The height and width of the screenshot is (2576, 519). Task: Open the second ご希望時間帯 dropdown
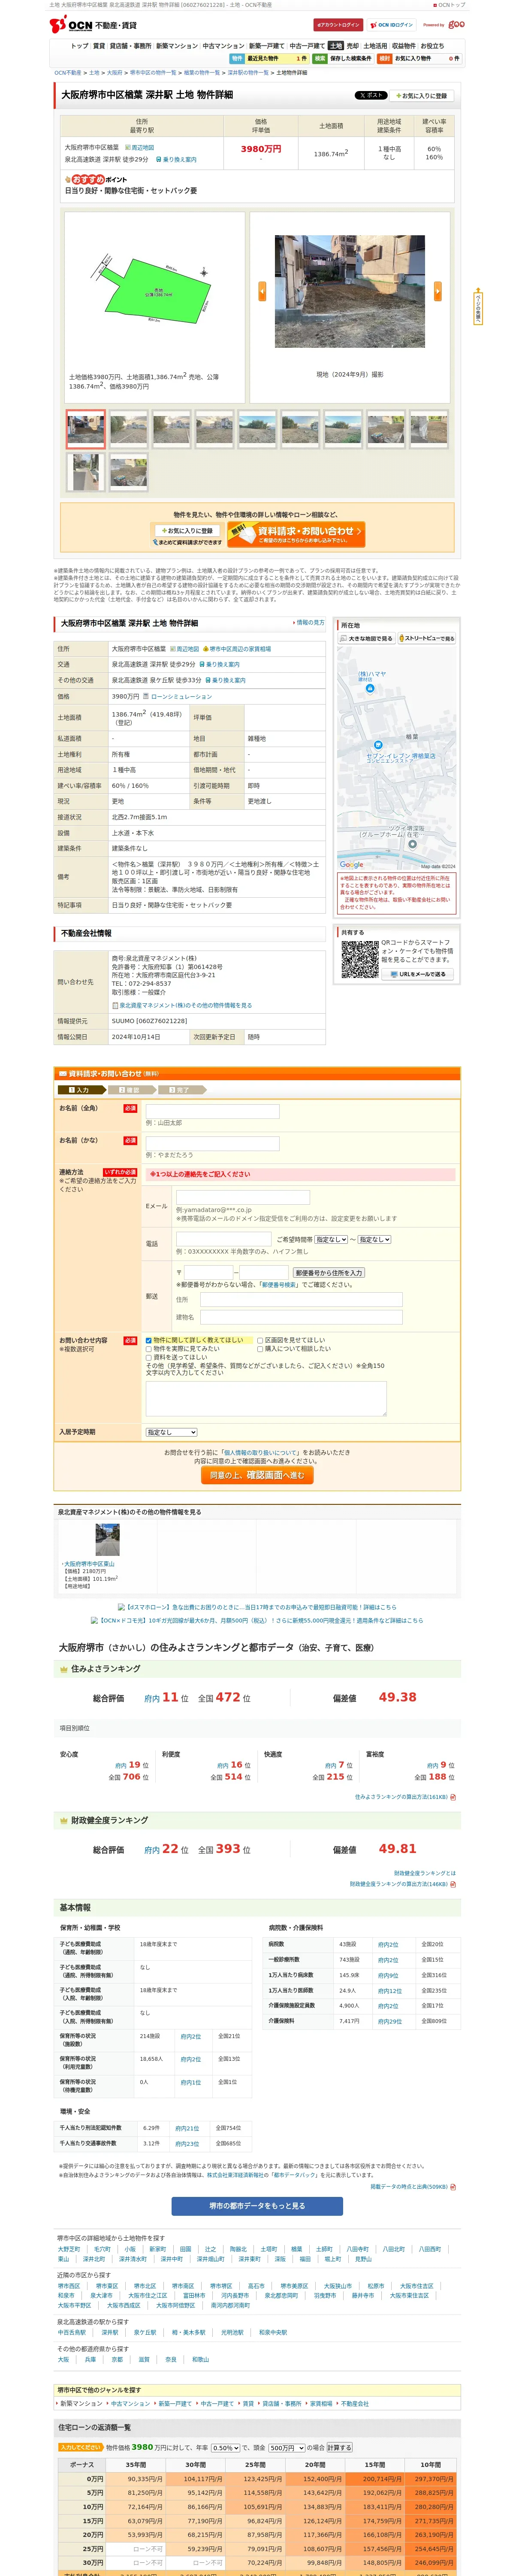click(x=374, y=1239)
